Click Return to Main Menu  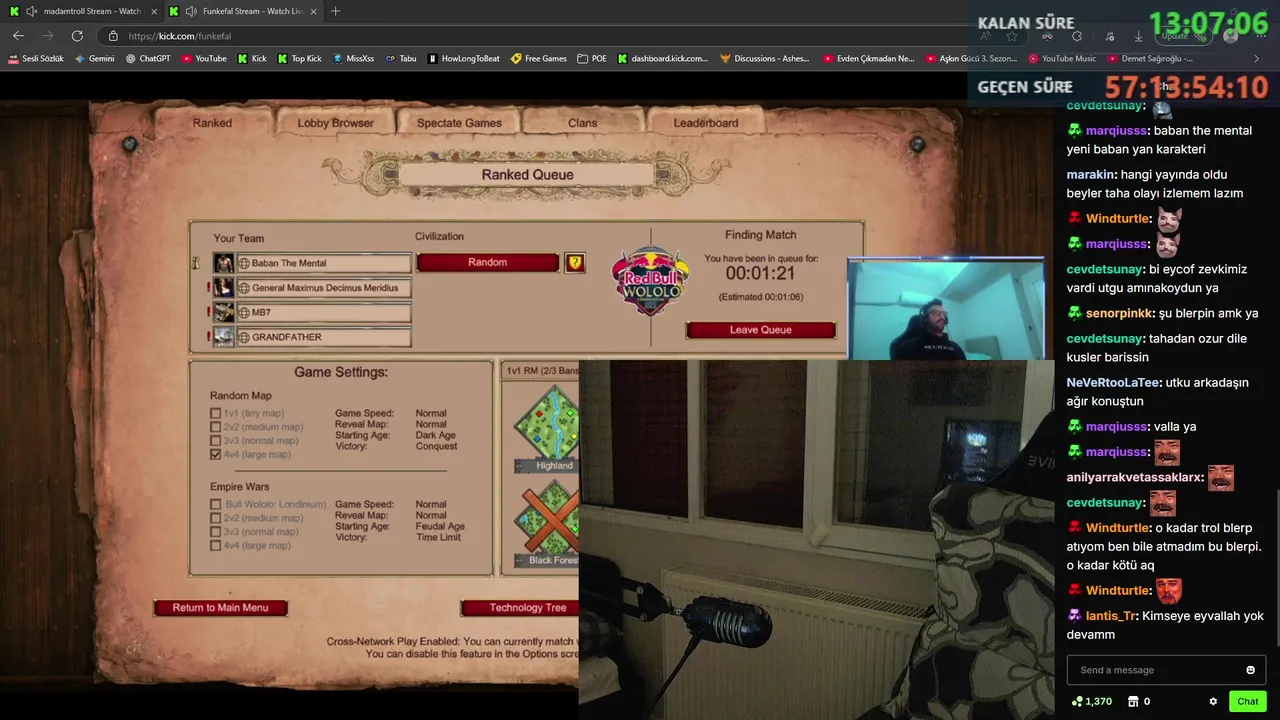pos(220,608)
